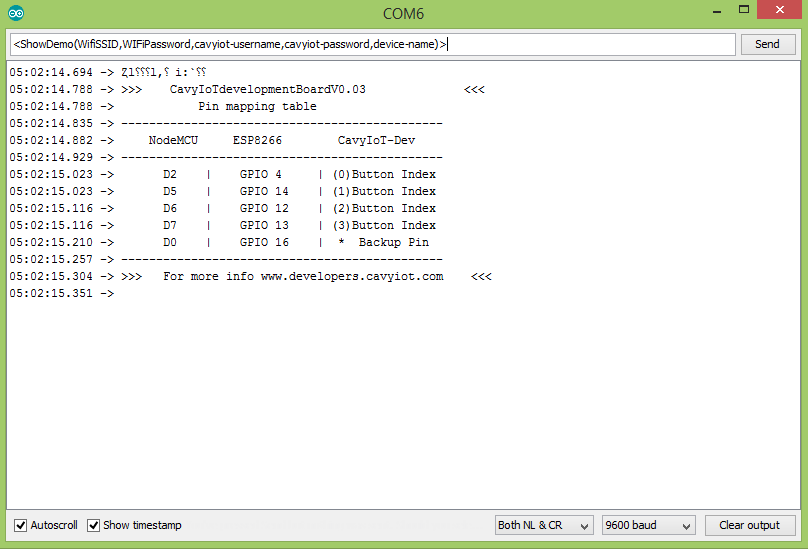
Task: Disable the Show timestamp checkbox
Action: point(94,525)
